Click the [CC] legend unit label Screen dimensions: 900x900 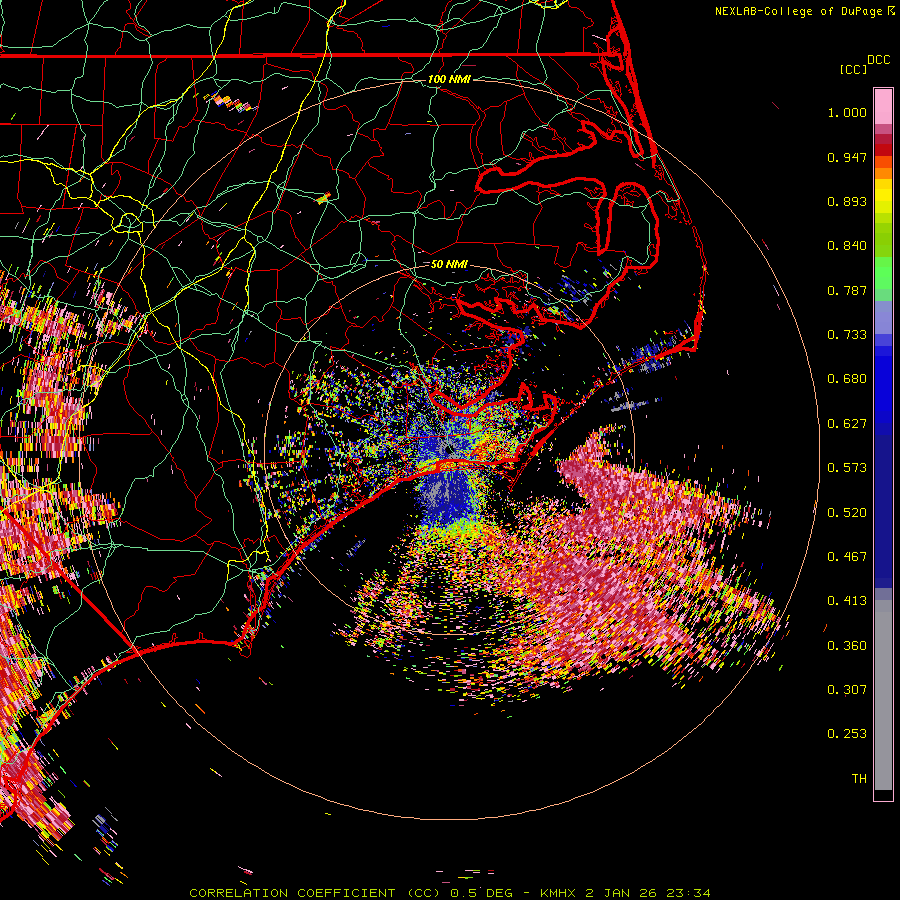tap(854, 69)
